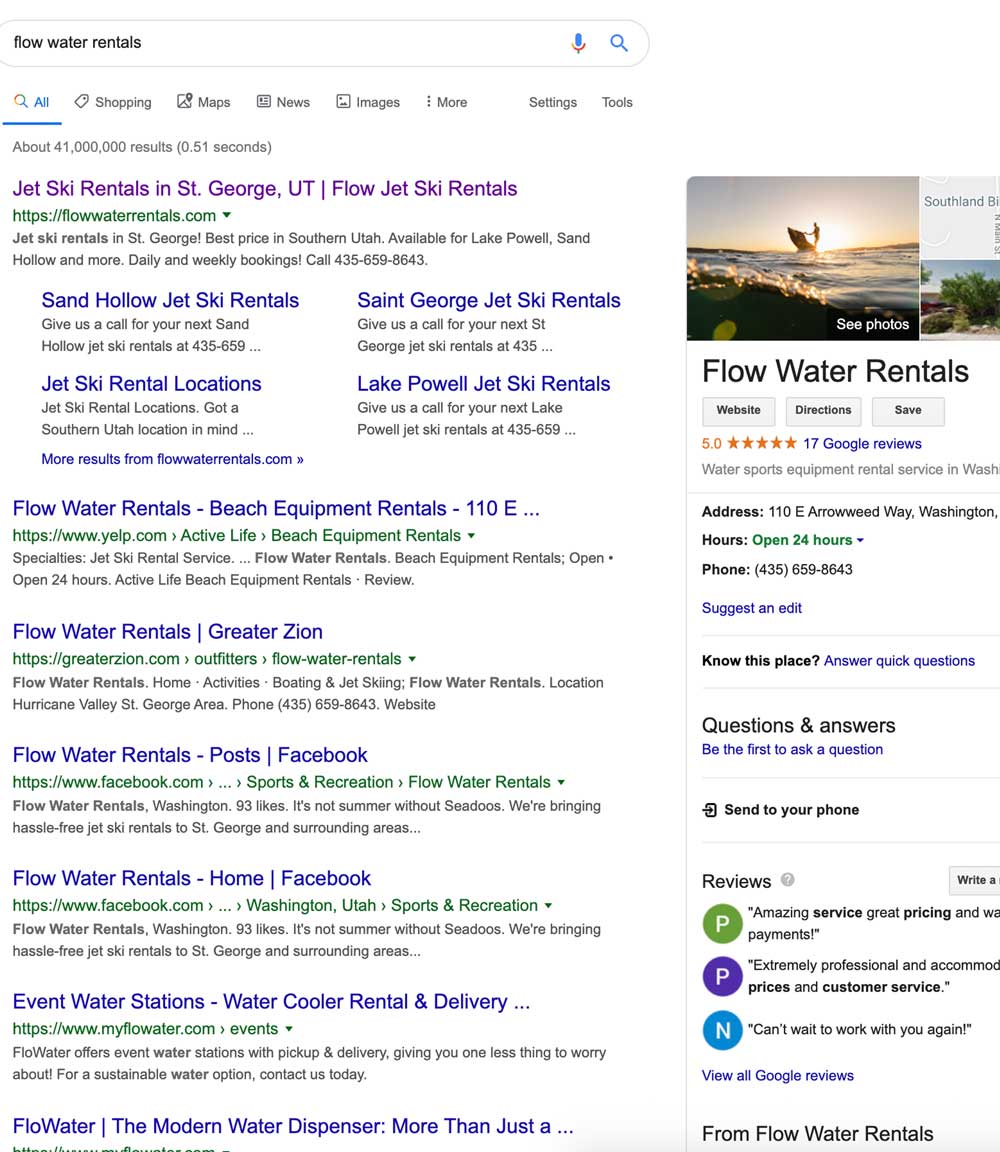1000x1152 pixels.
Task: Open the yelp.com result options arrow
Action: click(471, 535)
